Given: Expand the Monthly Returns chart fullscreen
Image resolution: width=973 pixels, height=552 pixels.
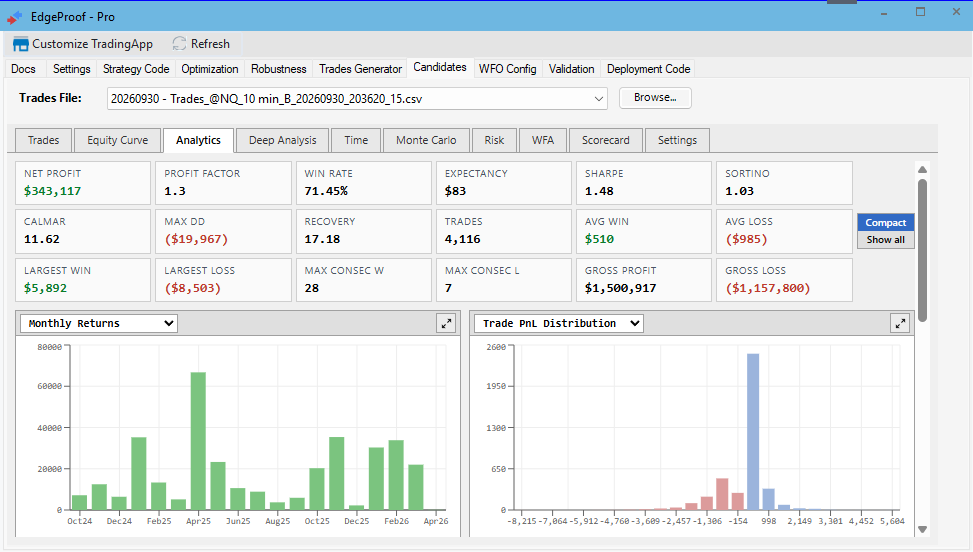Looking at the screenshot, I should click(x=446, y=323).
